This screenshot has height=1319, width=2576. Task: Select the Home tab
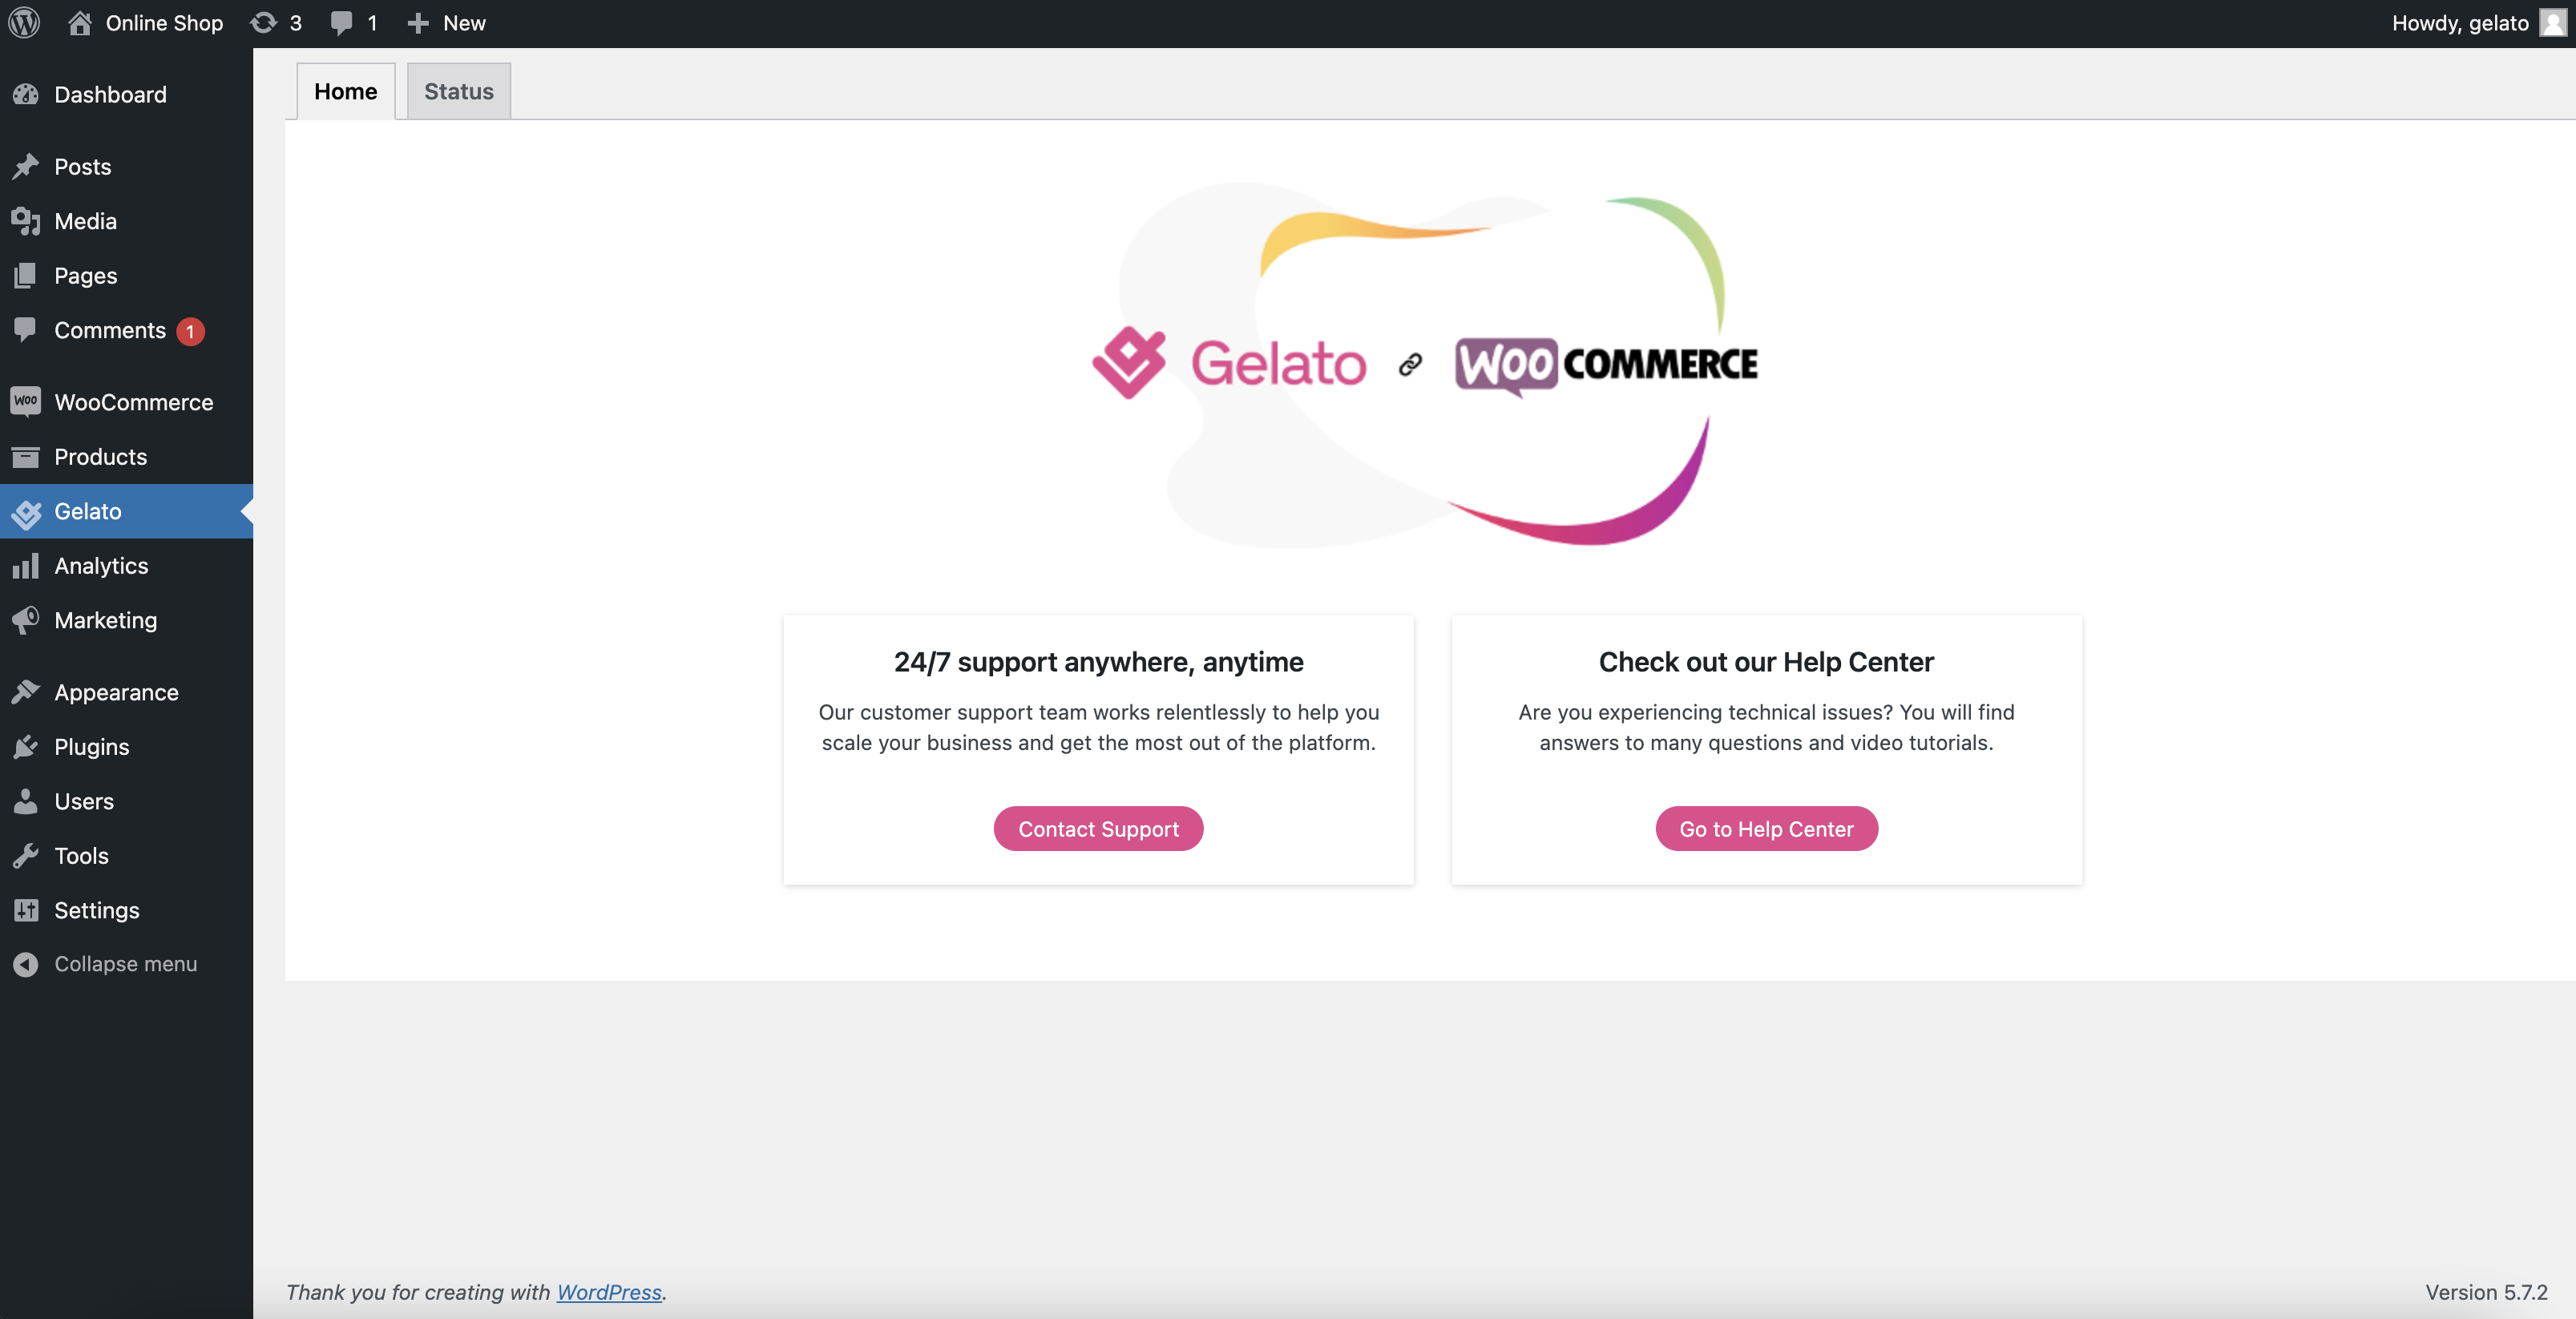tap(345, 89)
